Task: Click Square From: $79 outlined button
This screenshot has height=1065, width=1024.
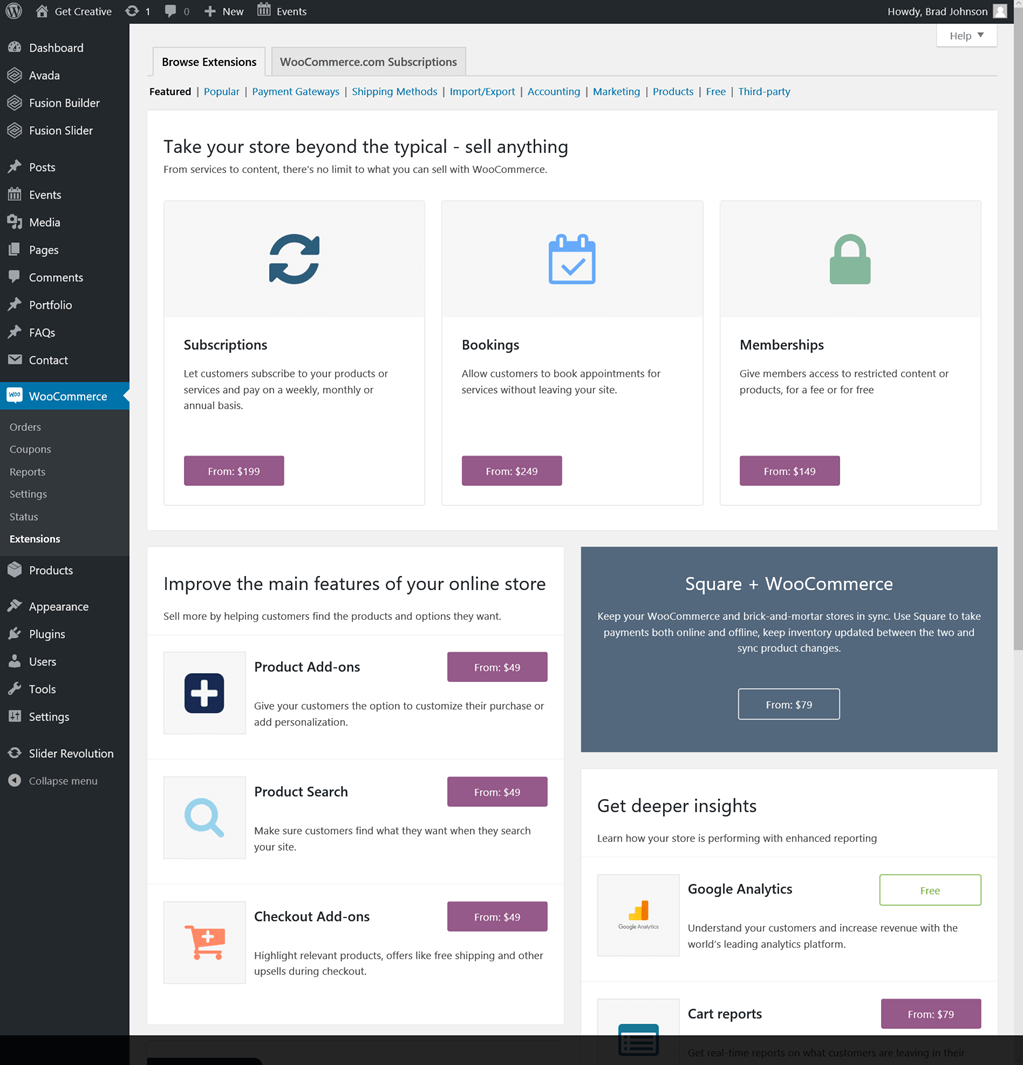Action: 788,704
